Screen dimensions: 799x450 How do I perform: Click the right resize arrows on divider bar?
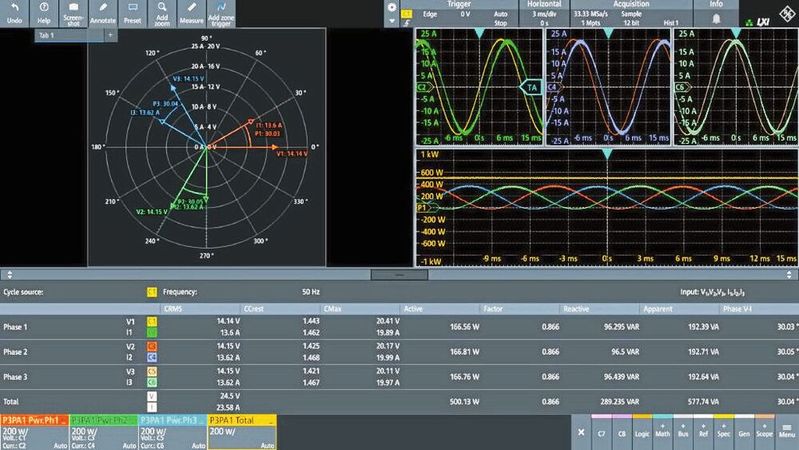789,275
